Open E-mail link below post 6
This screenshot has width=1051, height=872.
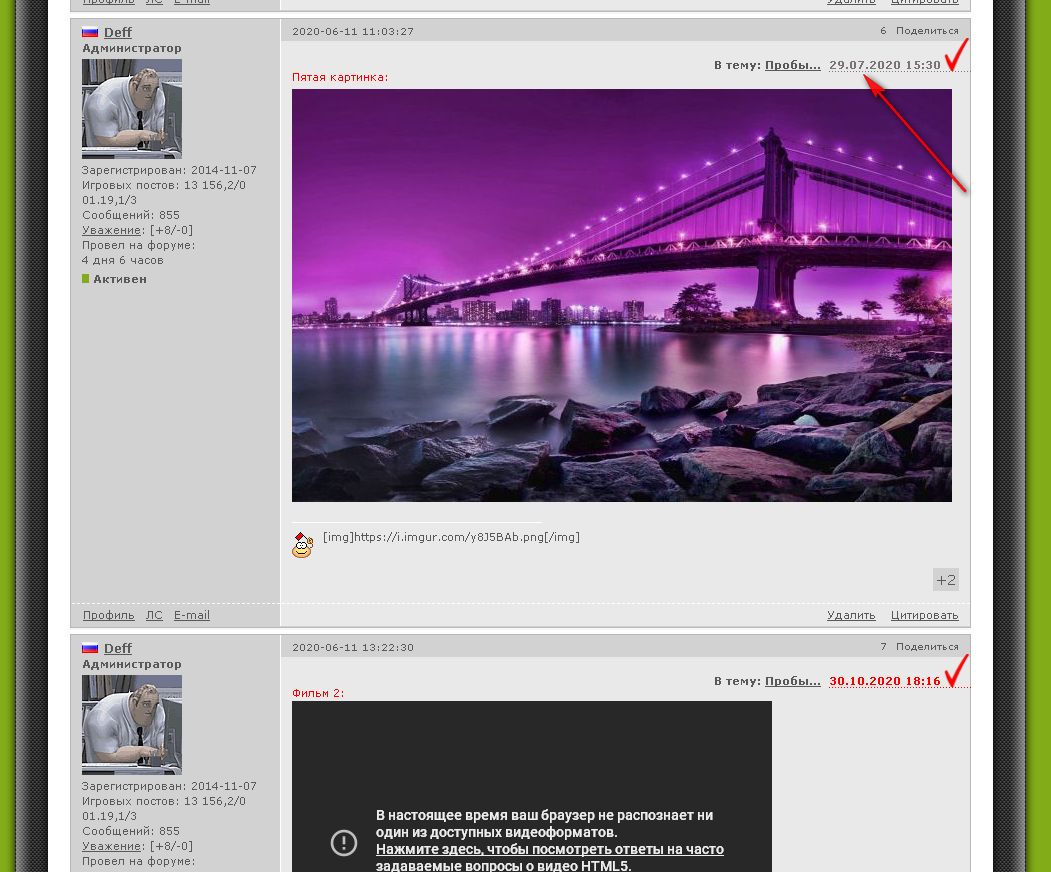coord(192,615)
